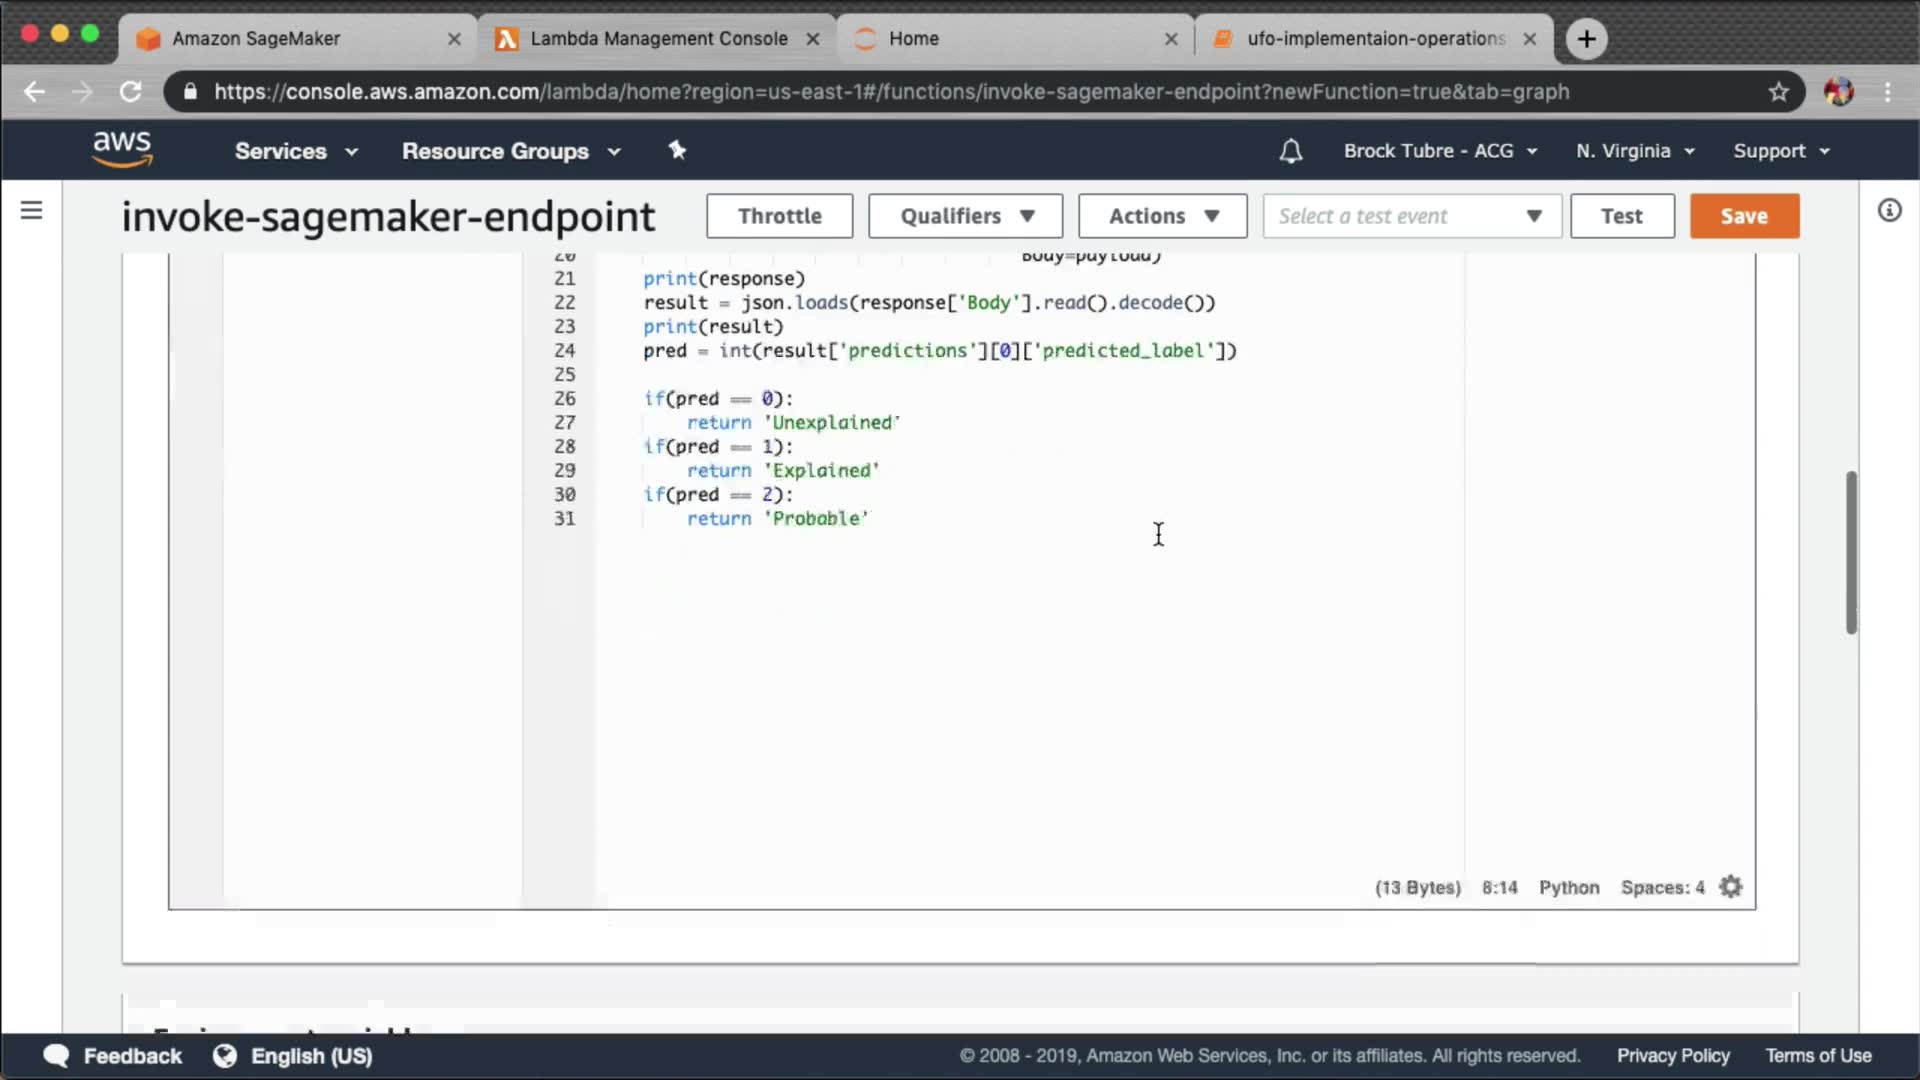Open new browser tab with plus button
The image size is (1920, 1080).
pyautogui.click(x=1586, y=39)
